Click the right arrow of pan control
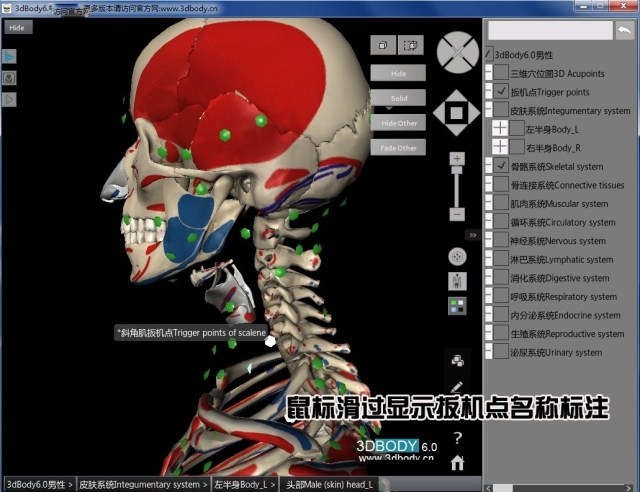 tap(473, 113)
